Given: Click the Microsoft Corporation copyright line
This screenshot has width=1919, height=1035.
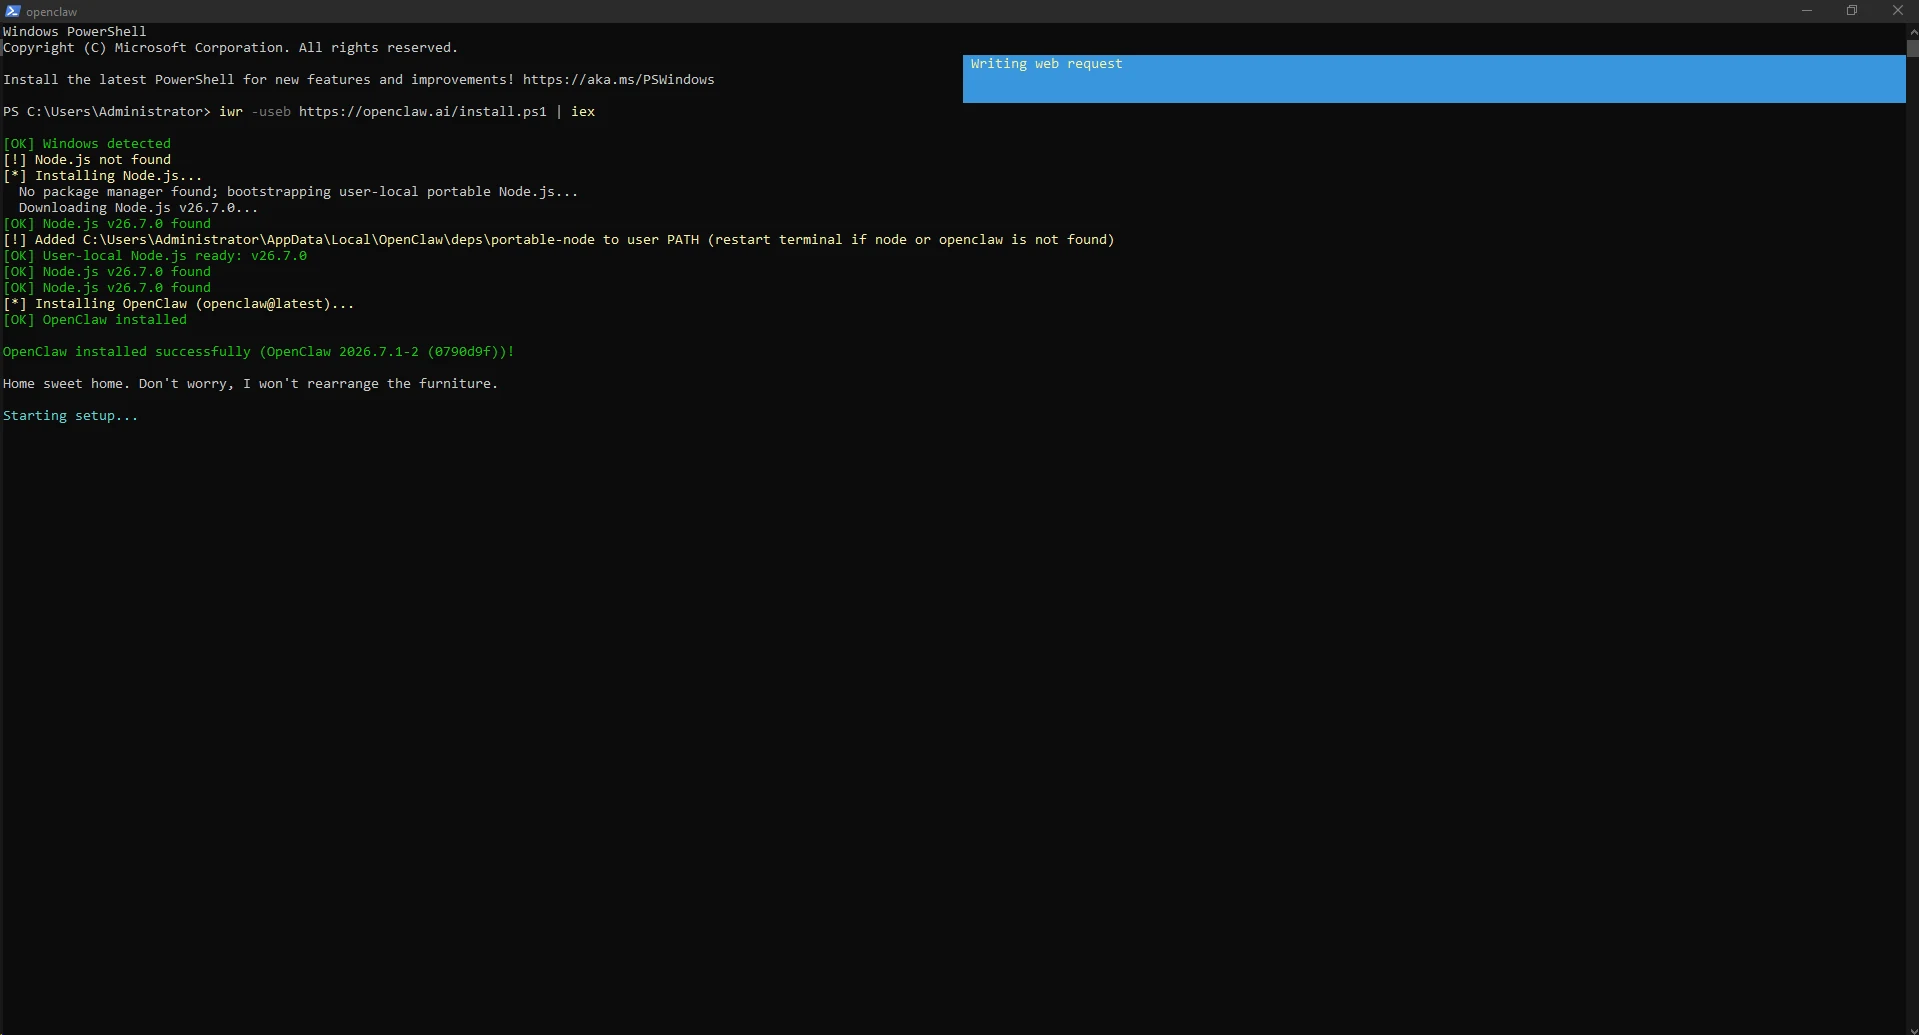Looking at the screenshot, I should pos(231,48).
